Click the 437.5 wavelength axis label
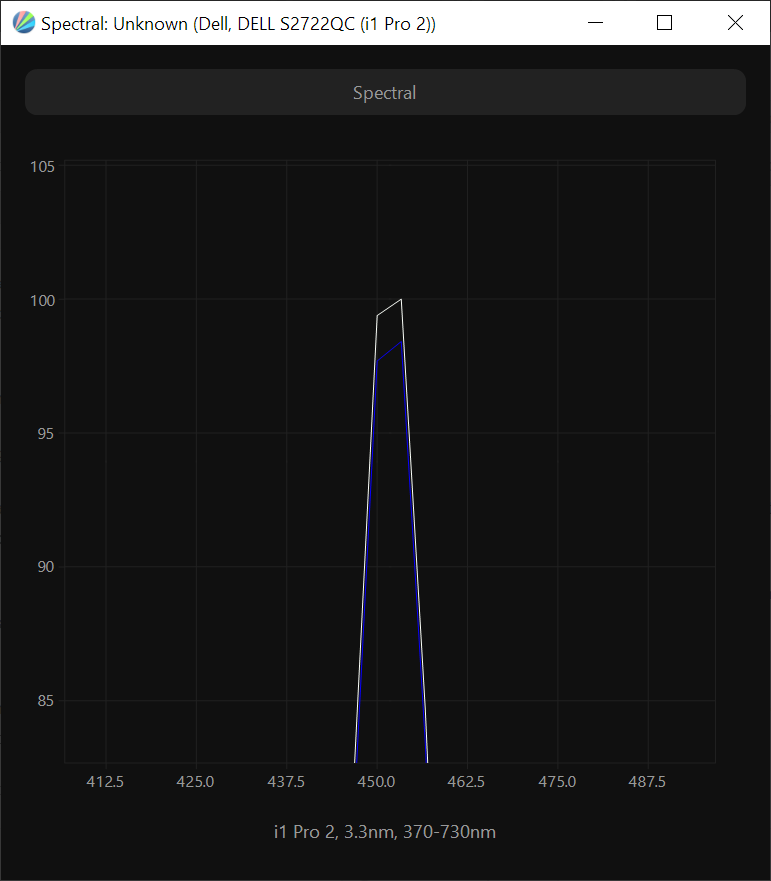Image resolution: width=771 pixels, height=881 pixels. tap(287, 781)
